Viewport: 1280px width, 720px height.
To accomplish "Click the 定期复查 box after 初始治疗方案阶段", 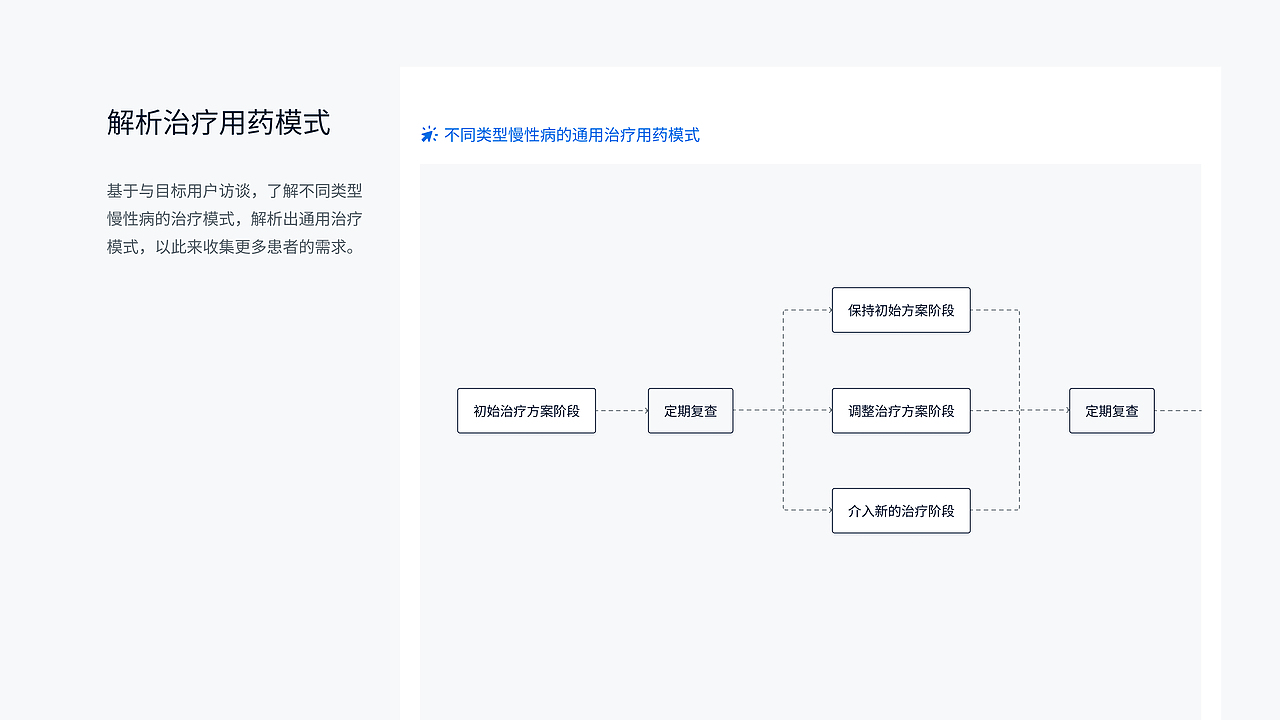I will (690, 411).
